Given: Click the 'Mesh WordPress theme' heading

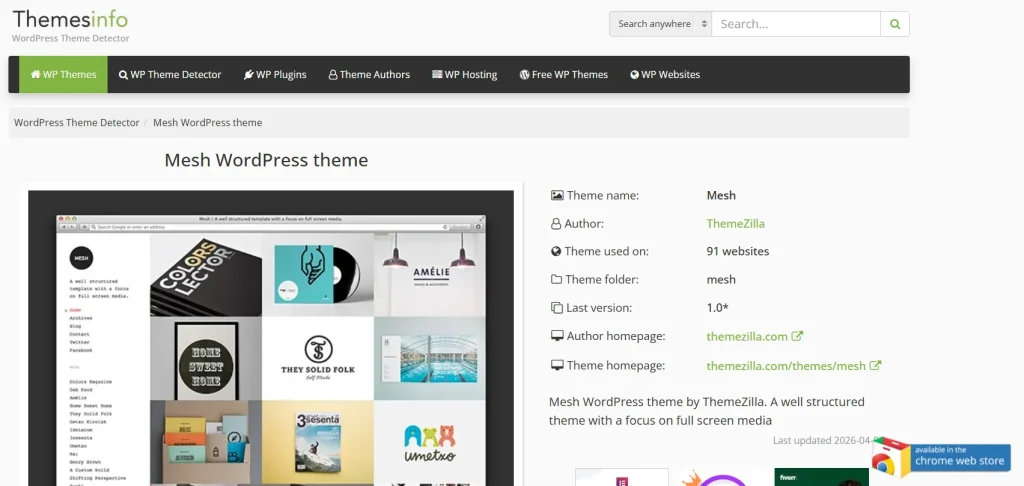Looking at the screenshot, I should point(266,160).
